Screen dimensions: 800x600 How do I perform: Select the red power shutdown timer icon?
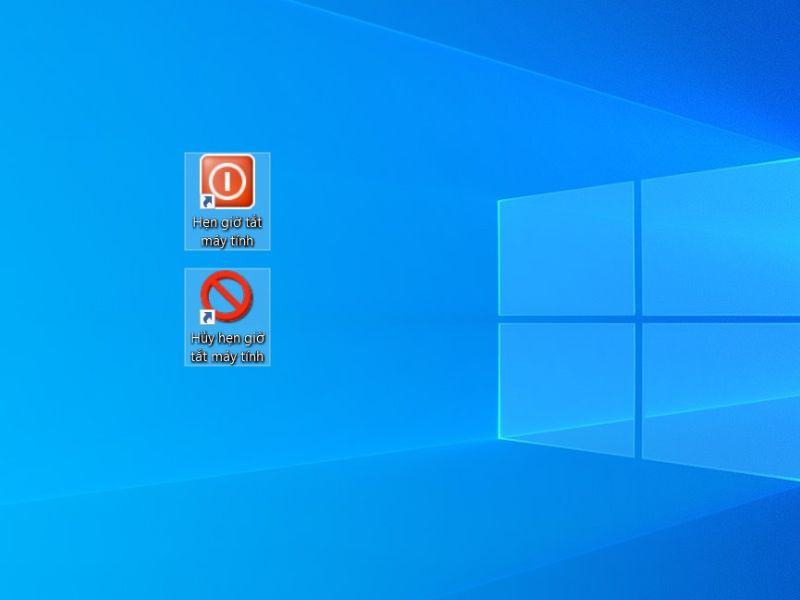pyautogui.click(x=227, y=182)
